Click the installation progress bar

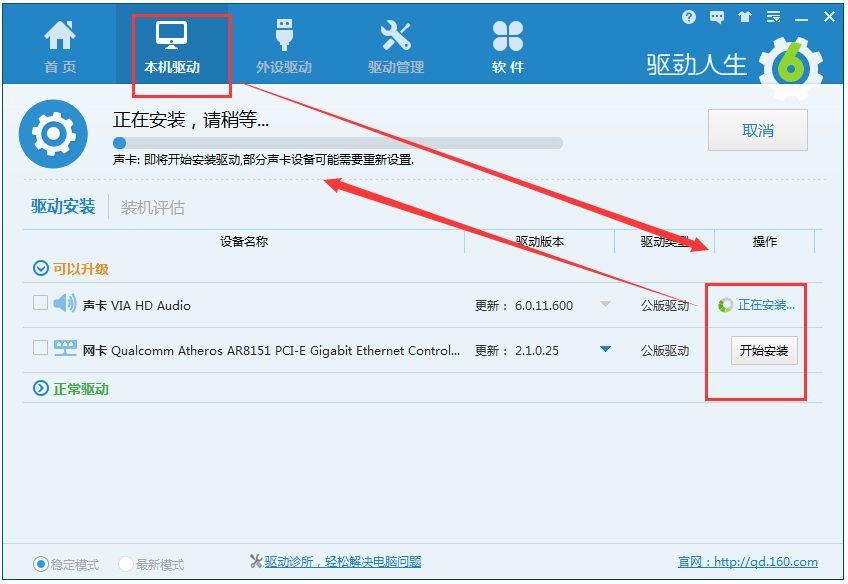coord(337,143)
